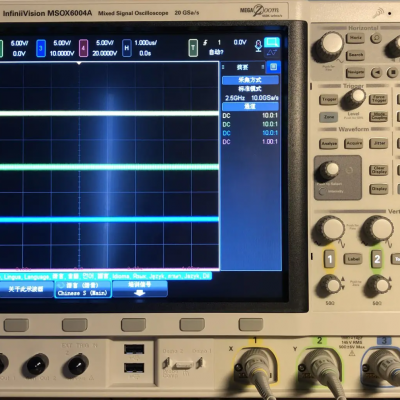
Task: Push the Jitter button
Action: tap(379, 143)
